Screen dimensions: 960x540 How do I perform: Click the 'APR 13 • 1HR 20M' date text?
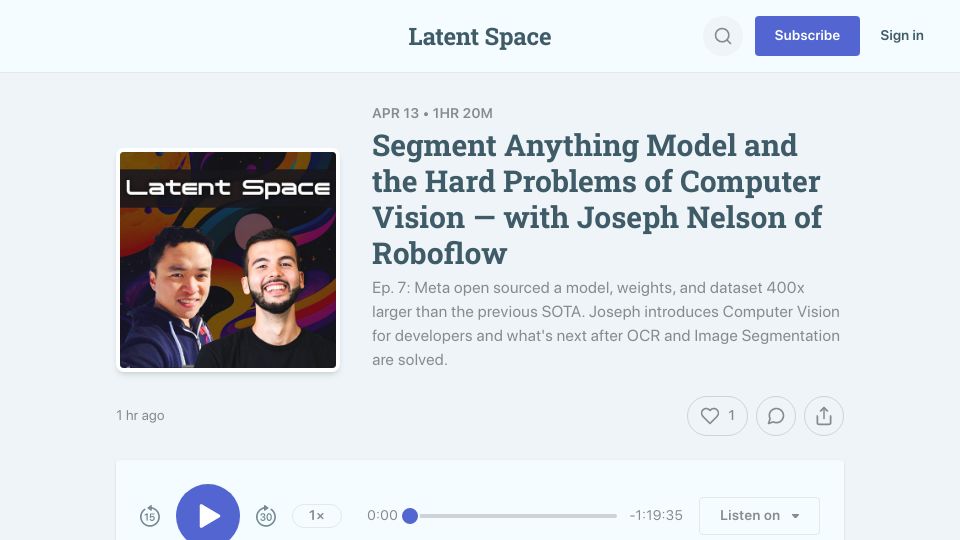pos(432,113)
